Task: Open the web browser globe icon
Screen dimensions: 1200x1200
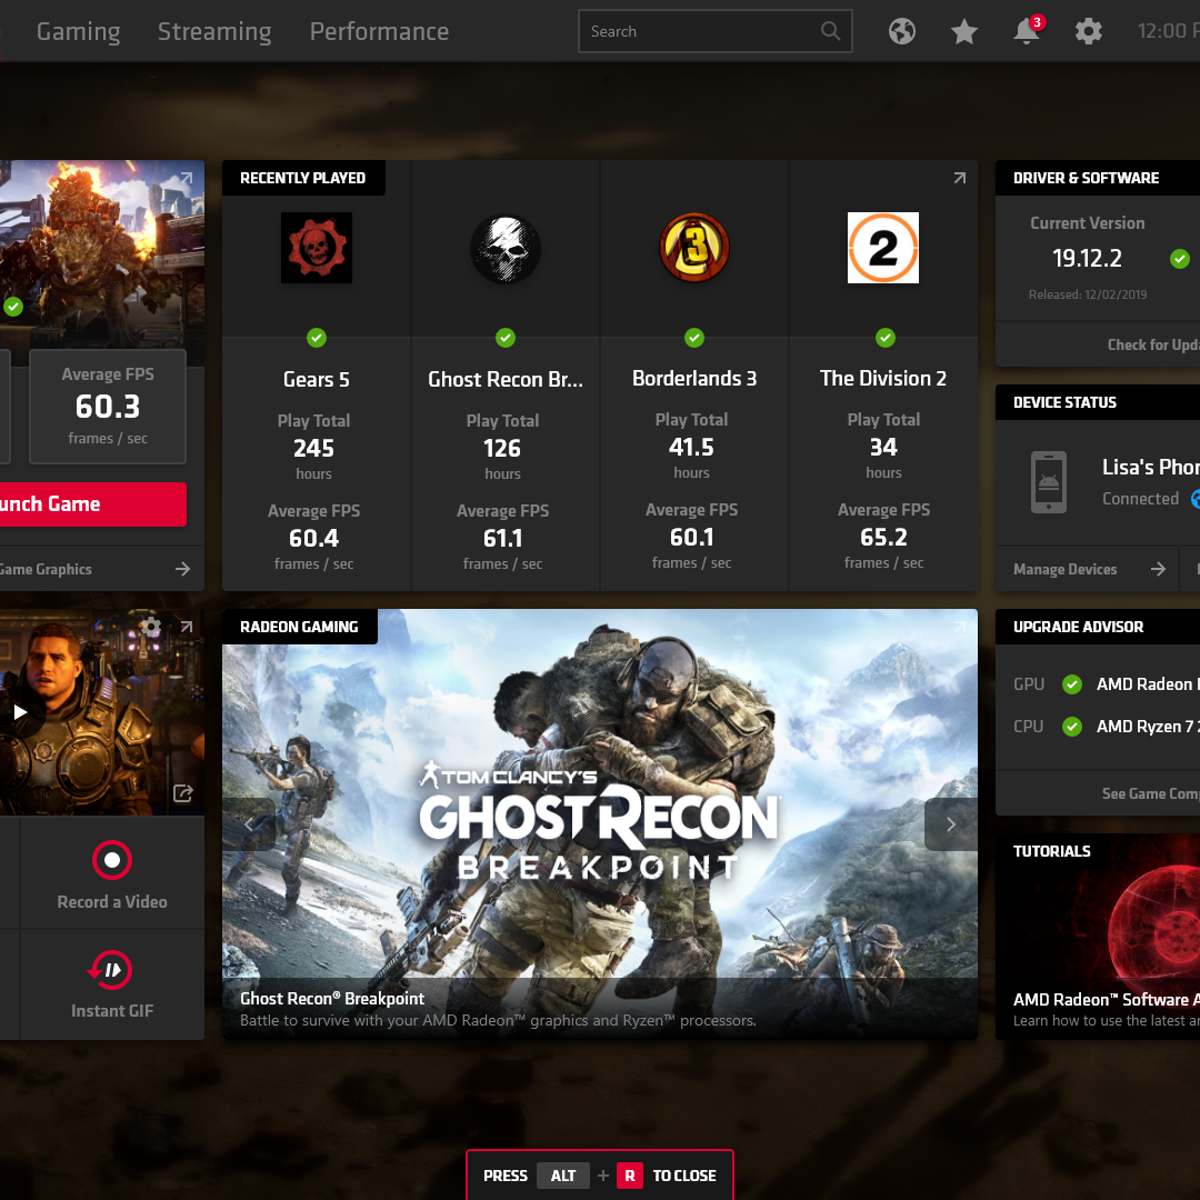Action: pyautogui.click(x=902, y=32)
